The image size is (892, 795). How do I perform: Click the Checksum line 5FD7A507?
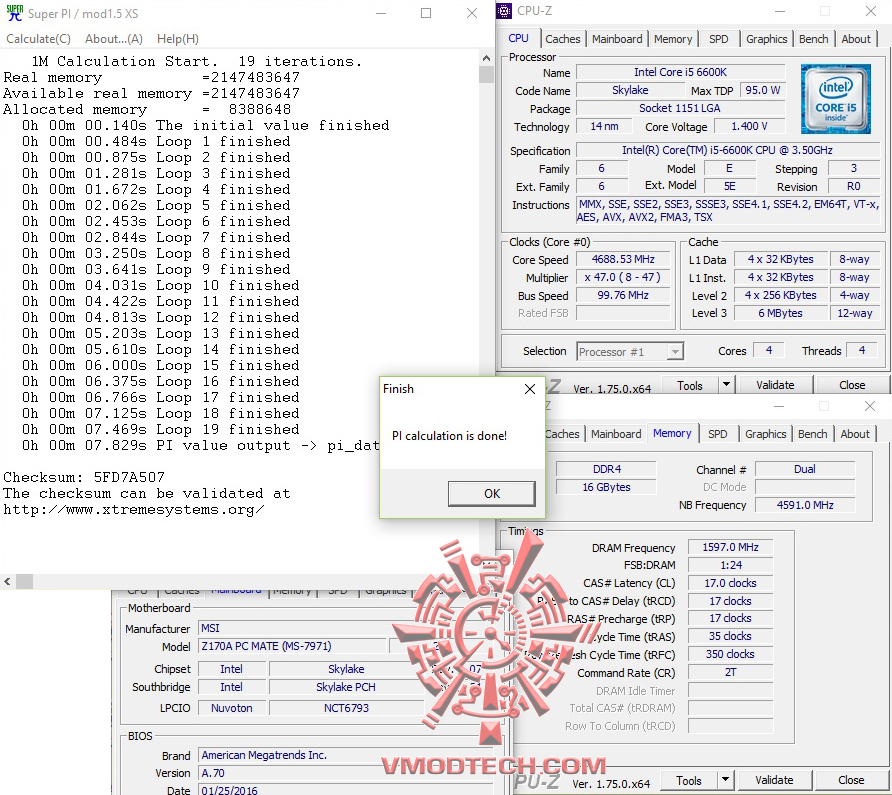(x=84, y=477)
